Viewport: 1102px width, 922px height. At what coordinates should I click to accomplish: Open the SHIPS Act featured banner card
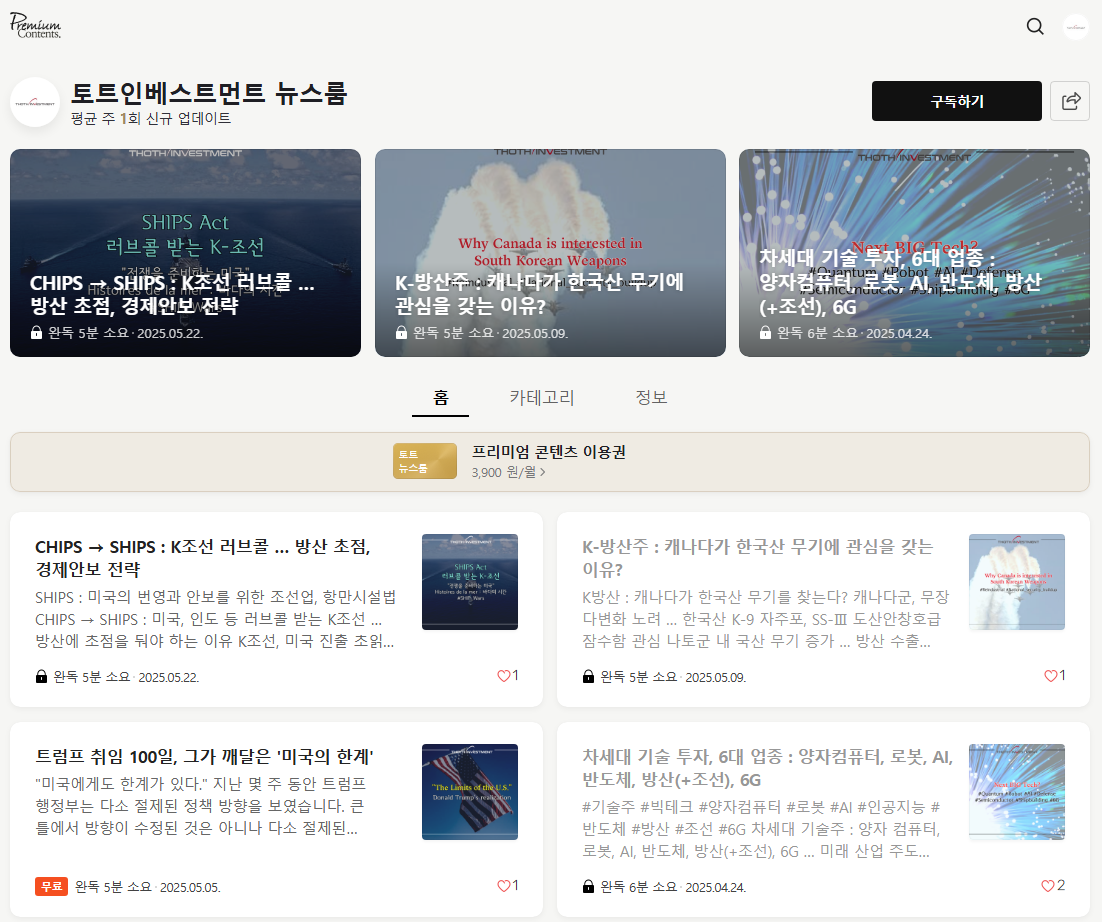185,253
